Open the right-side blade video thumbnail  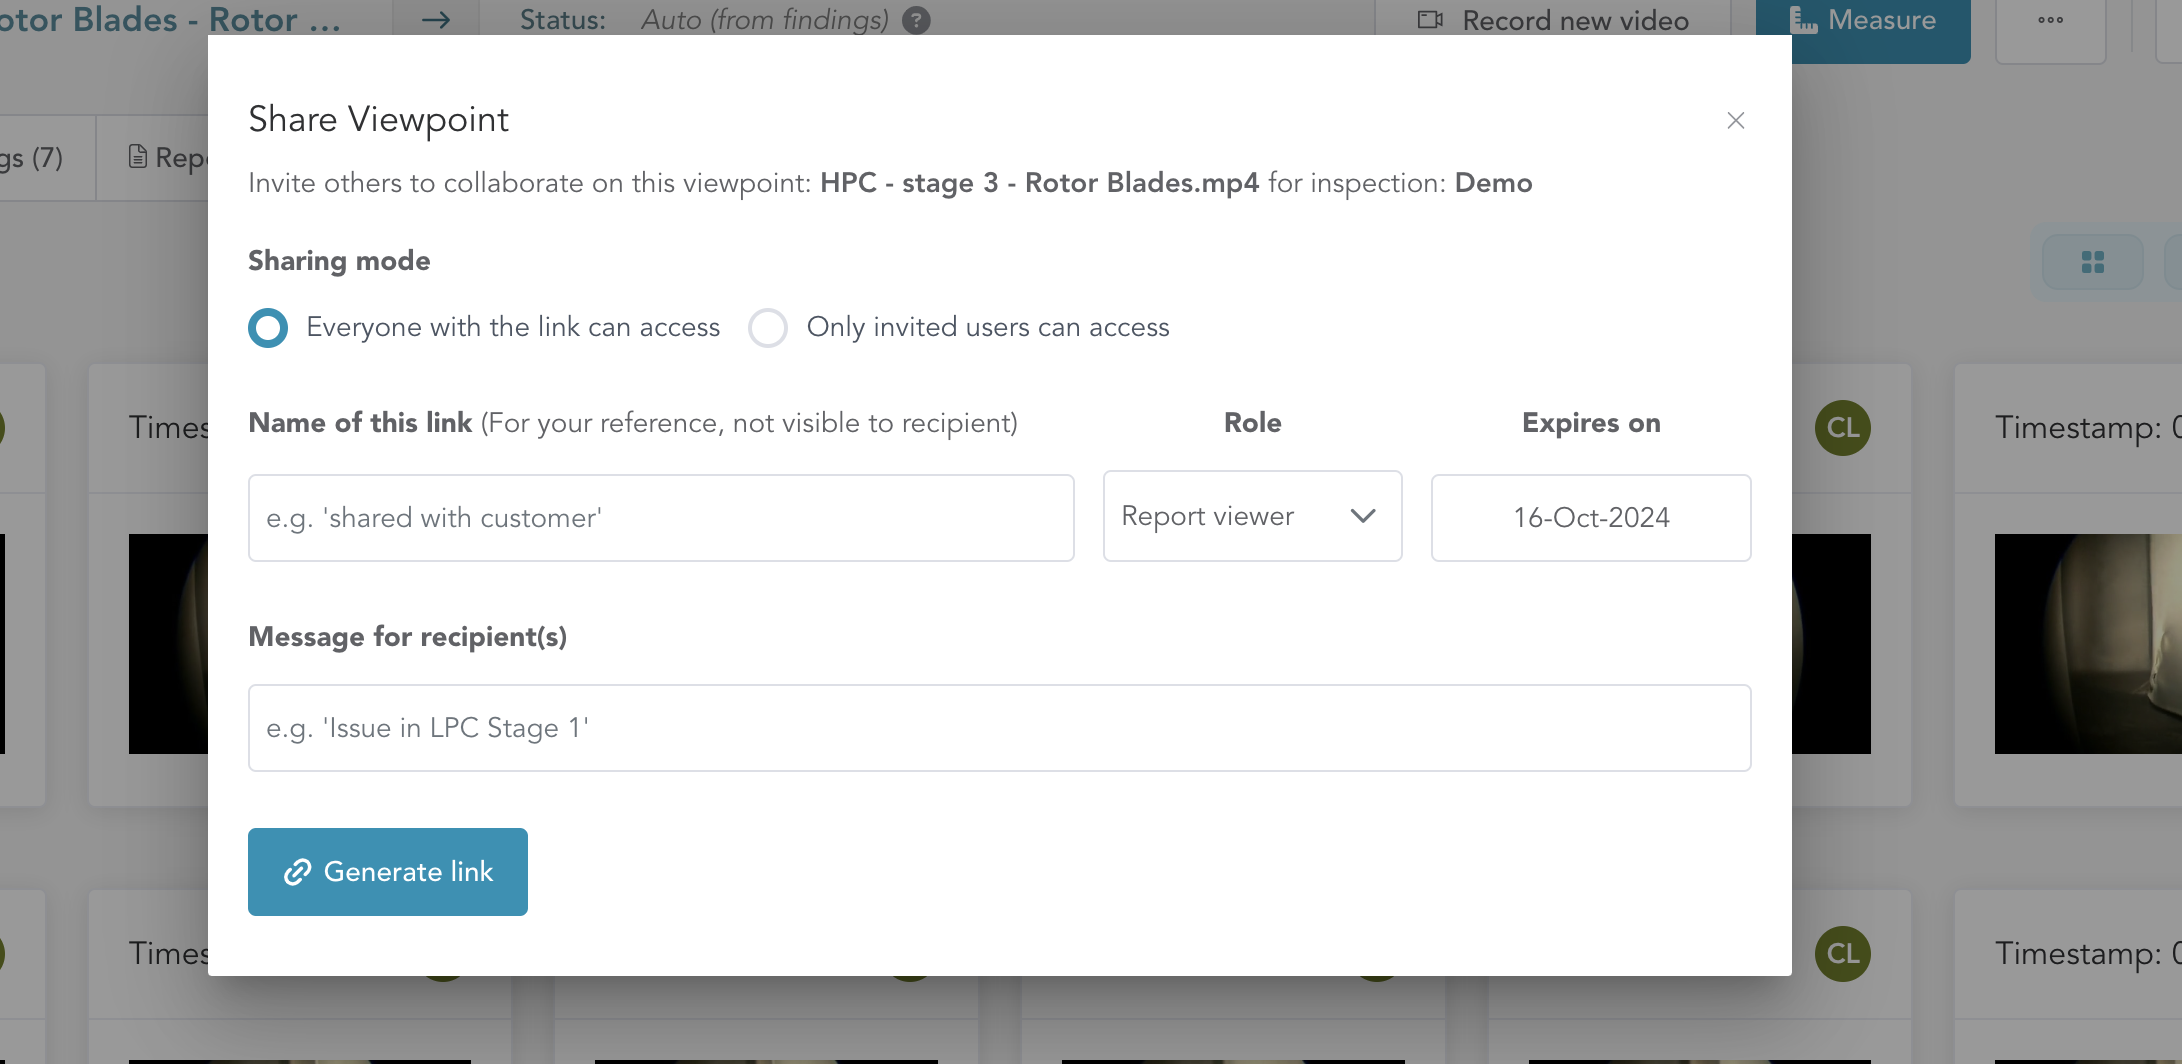tap(2088, 644)
